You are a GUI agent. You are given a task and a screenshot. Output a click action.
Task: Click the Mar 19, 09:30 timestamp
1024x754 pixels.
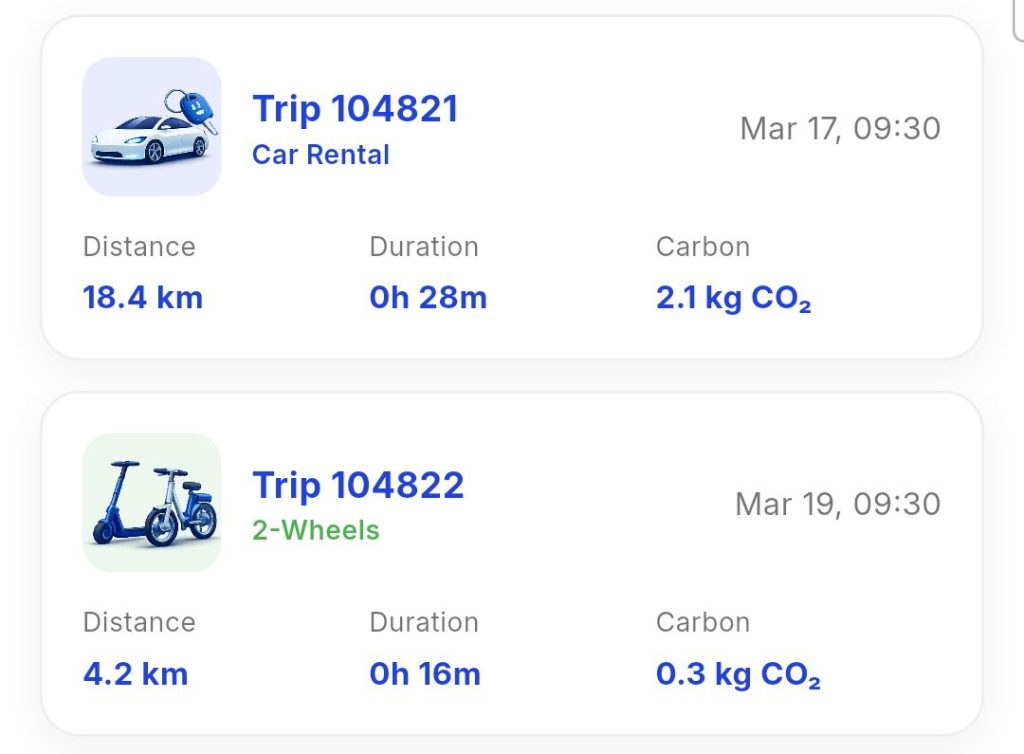pyautogui.click(x=838, y=503)
